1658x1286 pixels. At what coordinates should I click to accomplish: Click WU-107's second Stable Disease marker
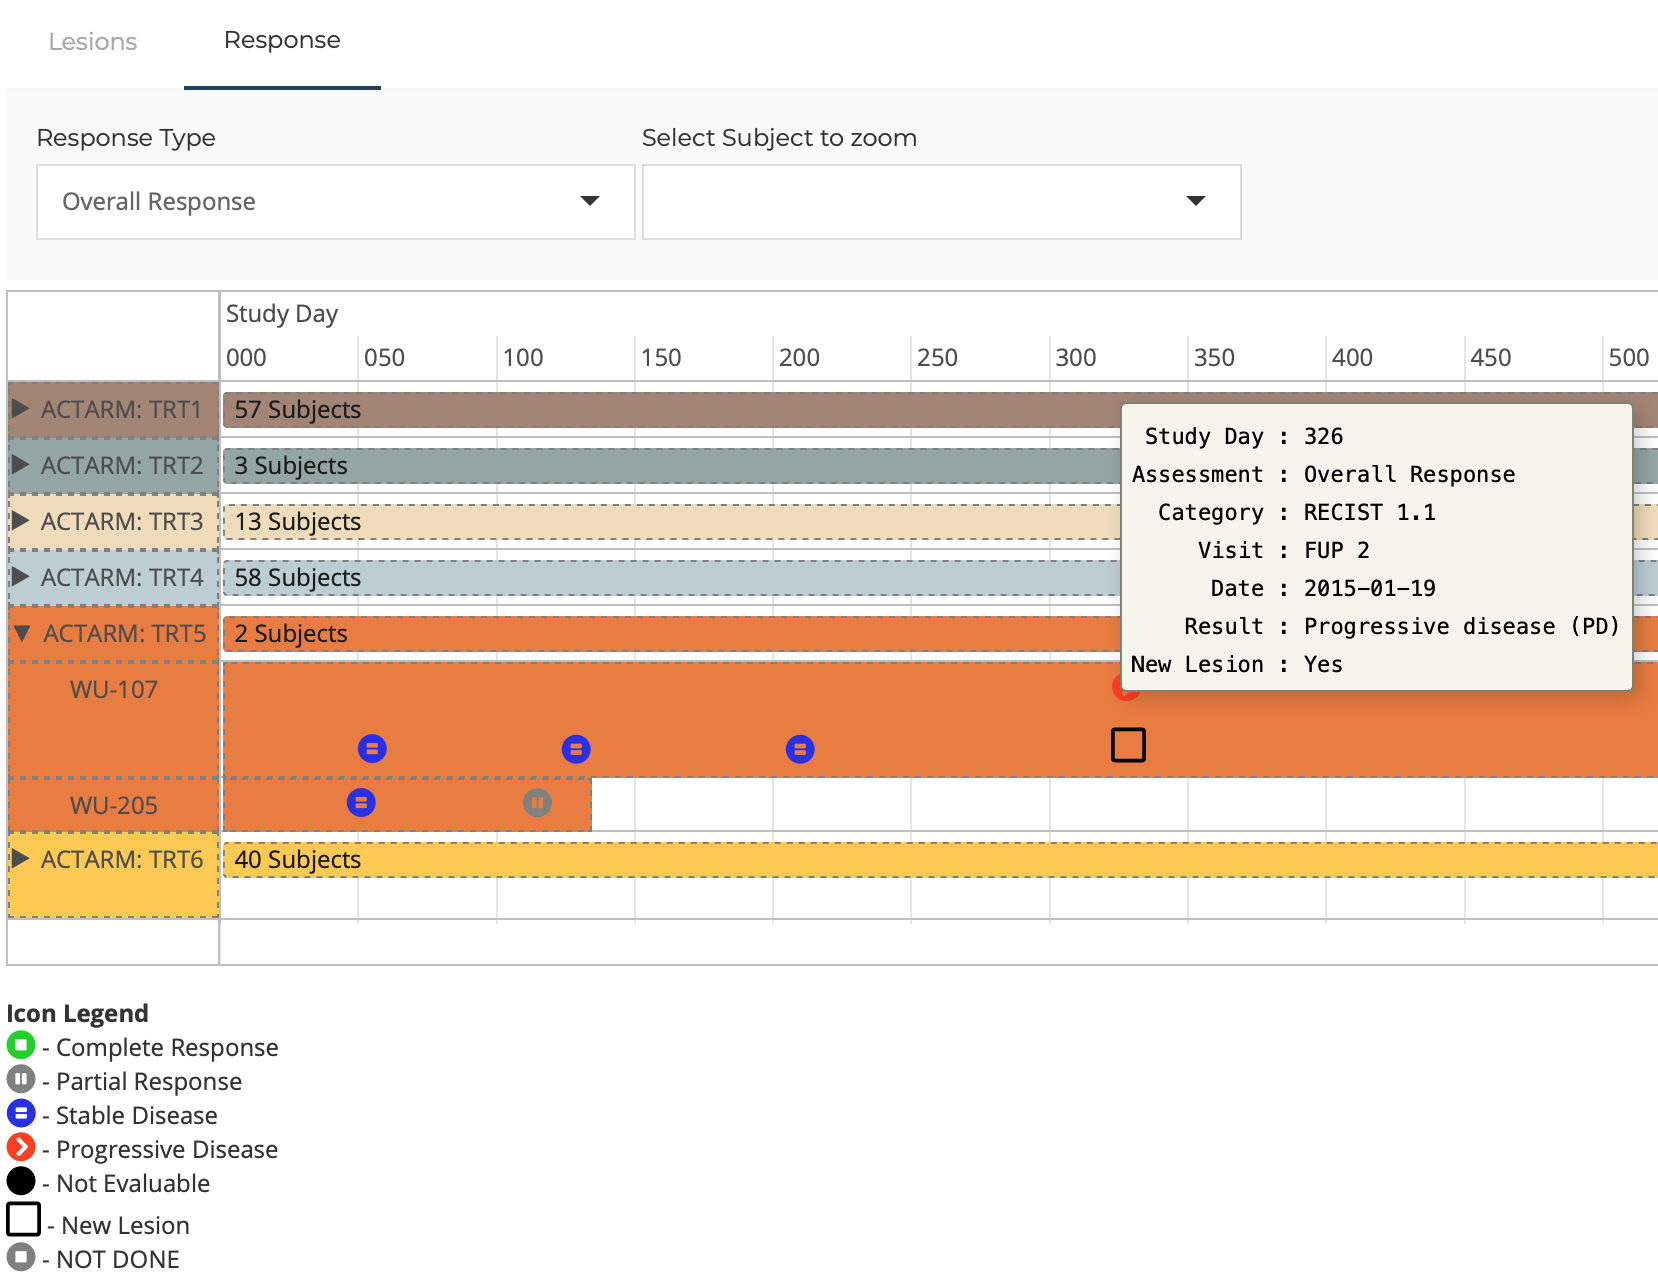[576, 749]
